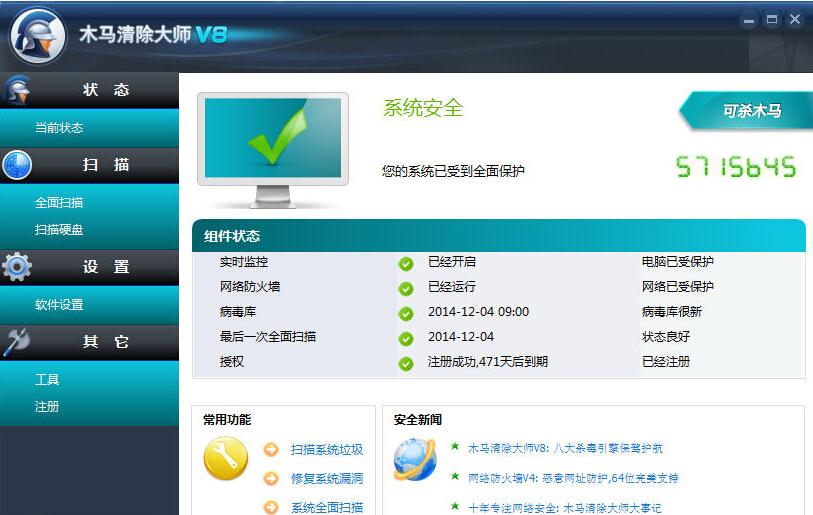The width and height of the screenshot is (813, 515).
Task: Click the 状态良好 text
Action: (666, 337)
